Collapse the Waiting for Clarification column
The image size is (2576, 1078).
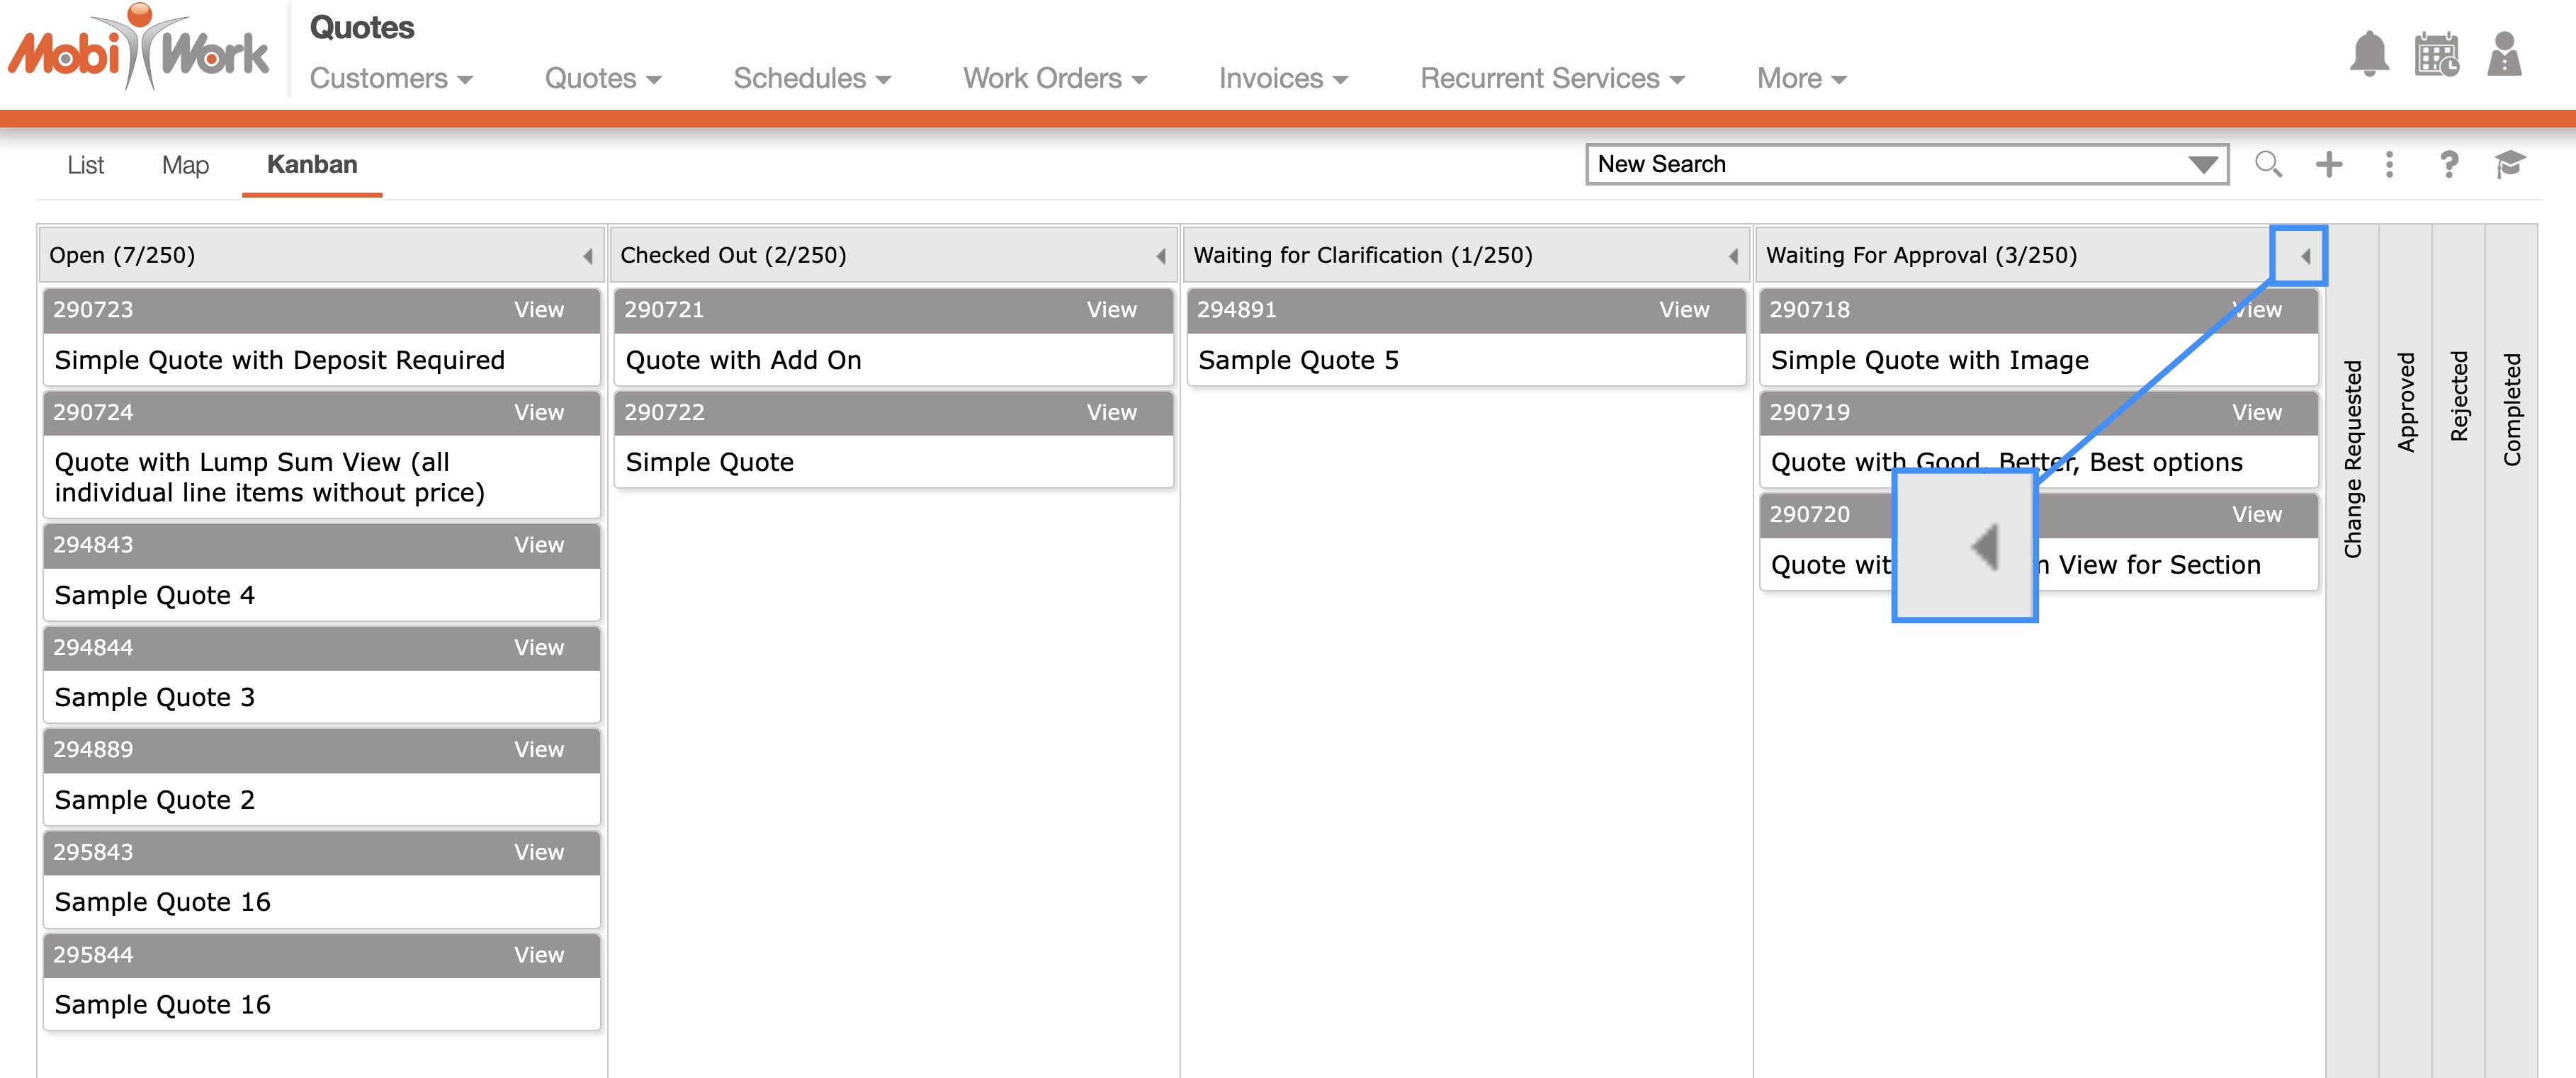click(1733, 256)
